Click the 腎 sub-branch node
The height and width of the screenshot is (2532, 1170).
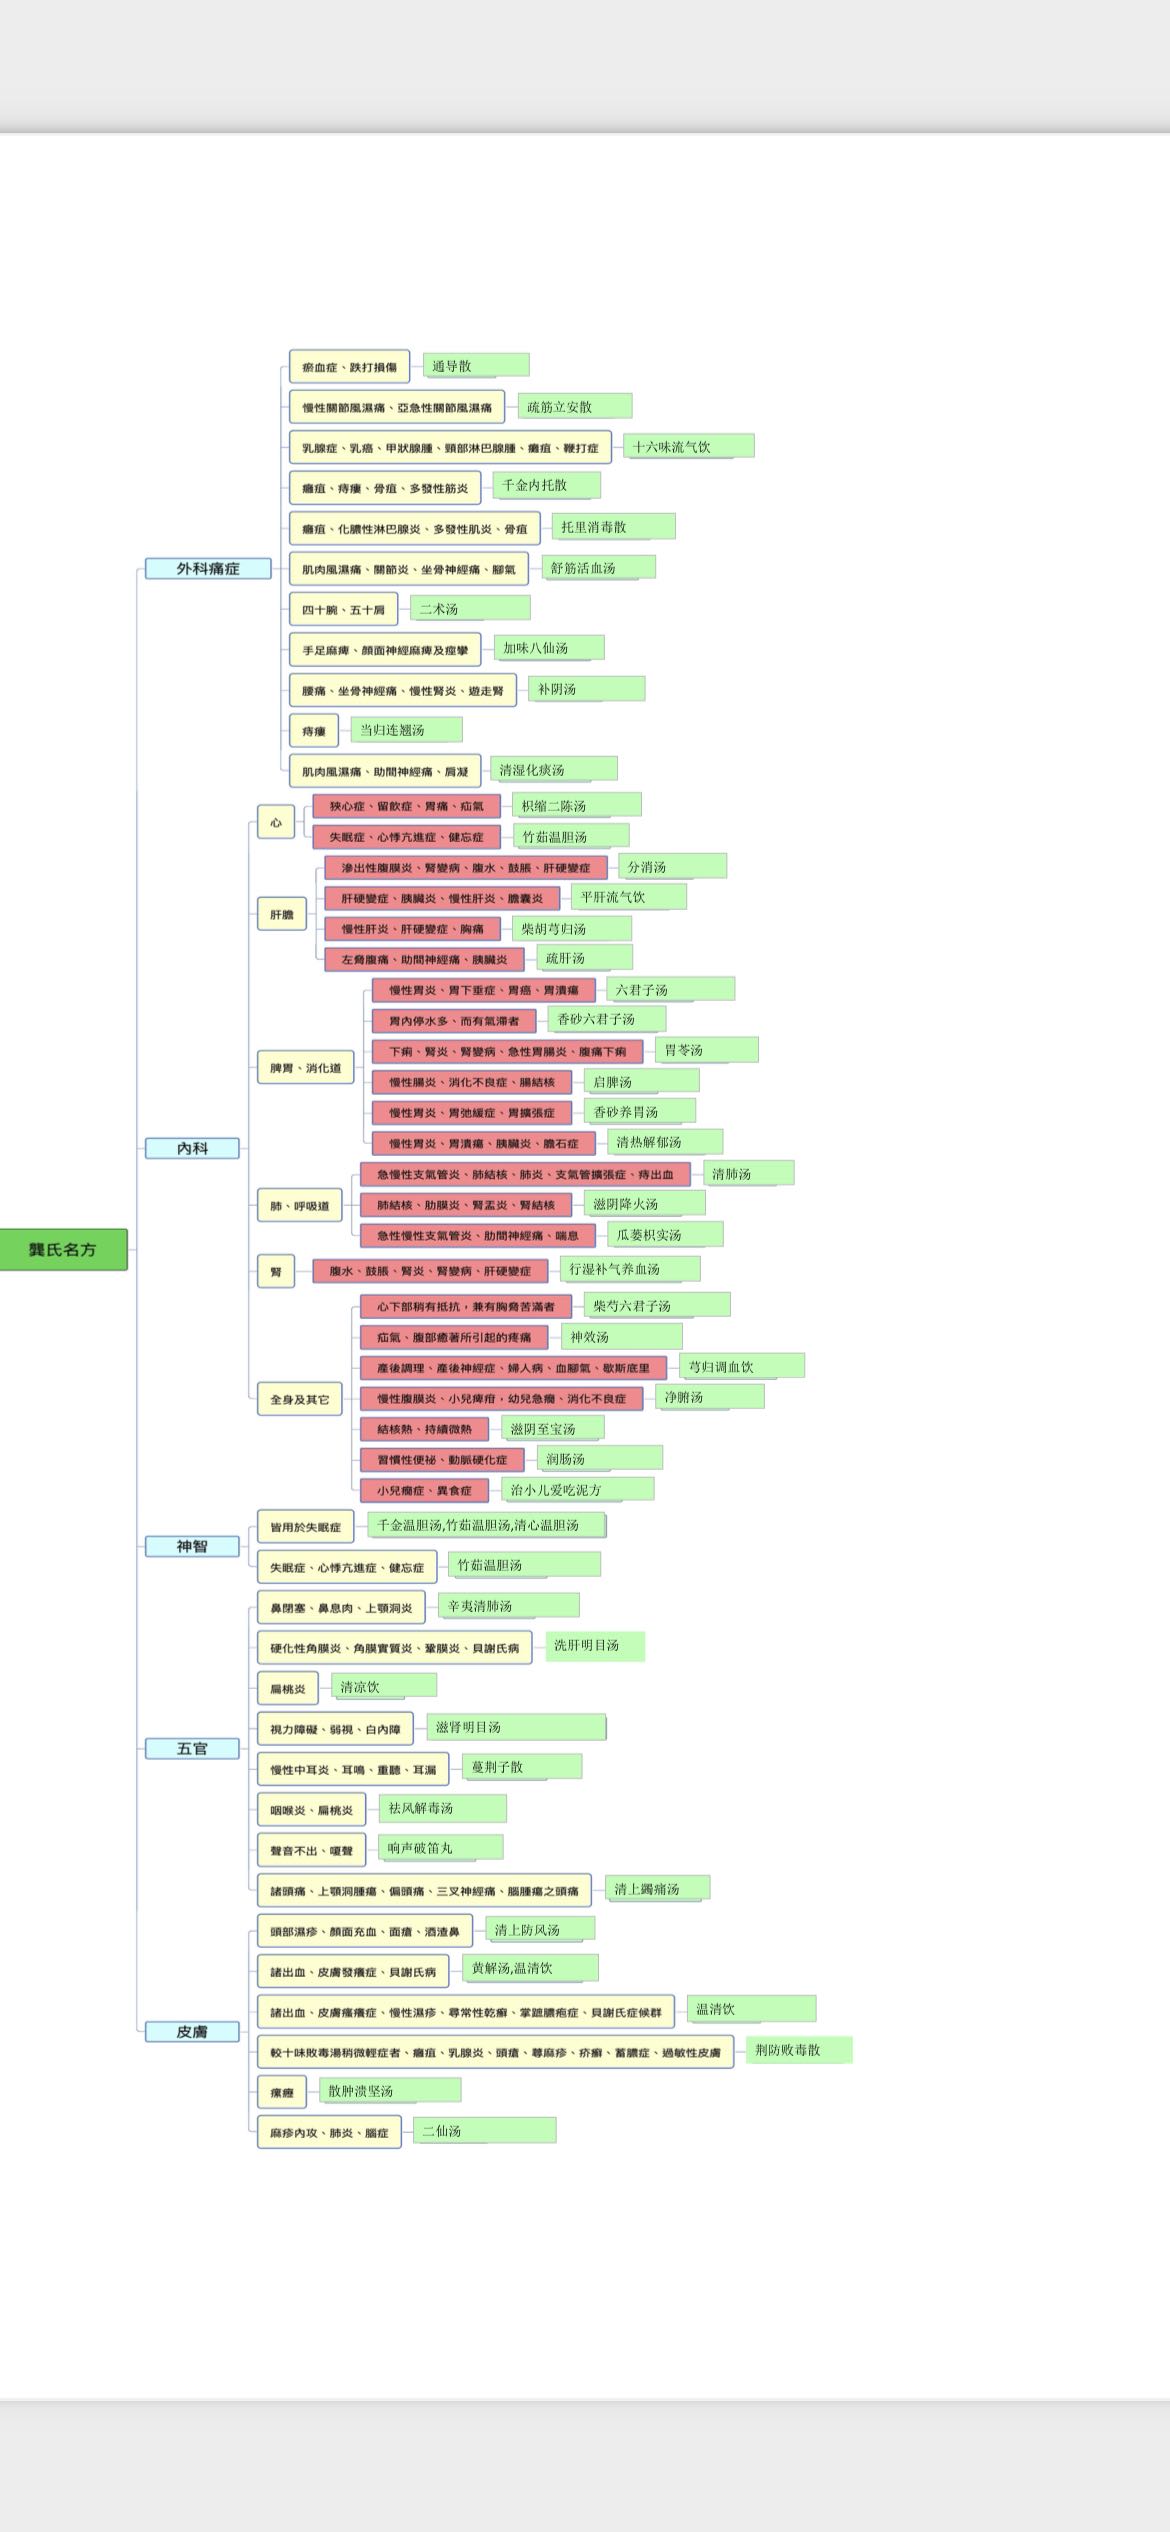tap(276, 1272)
